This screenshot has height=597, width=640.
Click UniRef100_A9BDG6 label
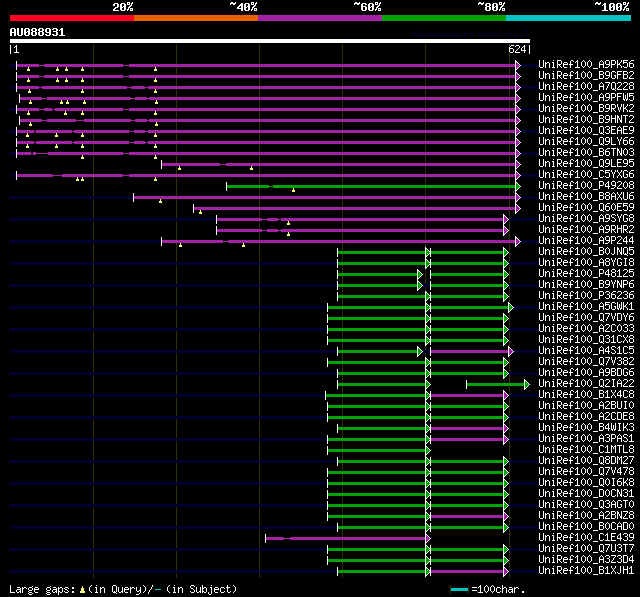[x=586, y=373]
